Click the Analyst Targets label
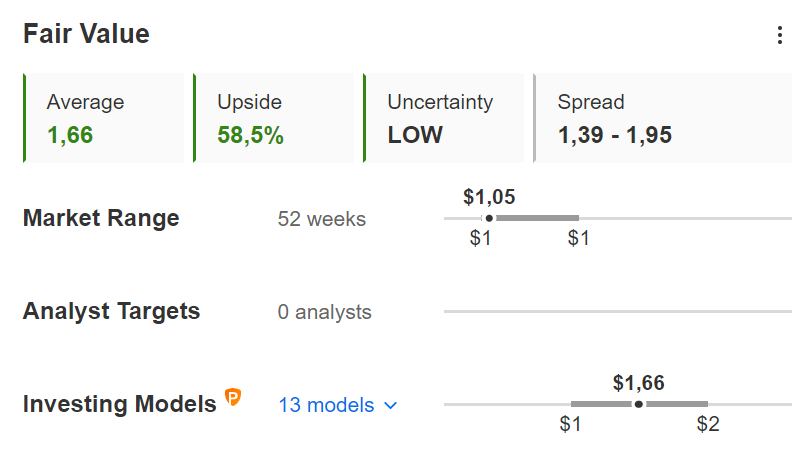 click(111, 311)
